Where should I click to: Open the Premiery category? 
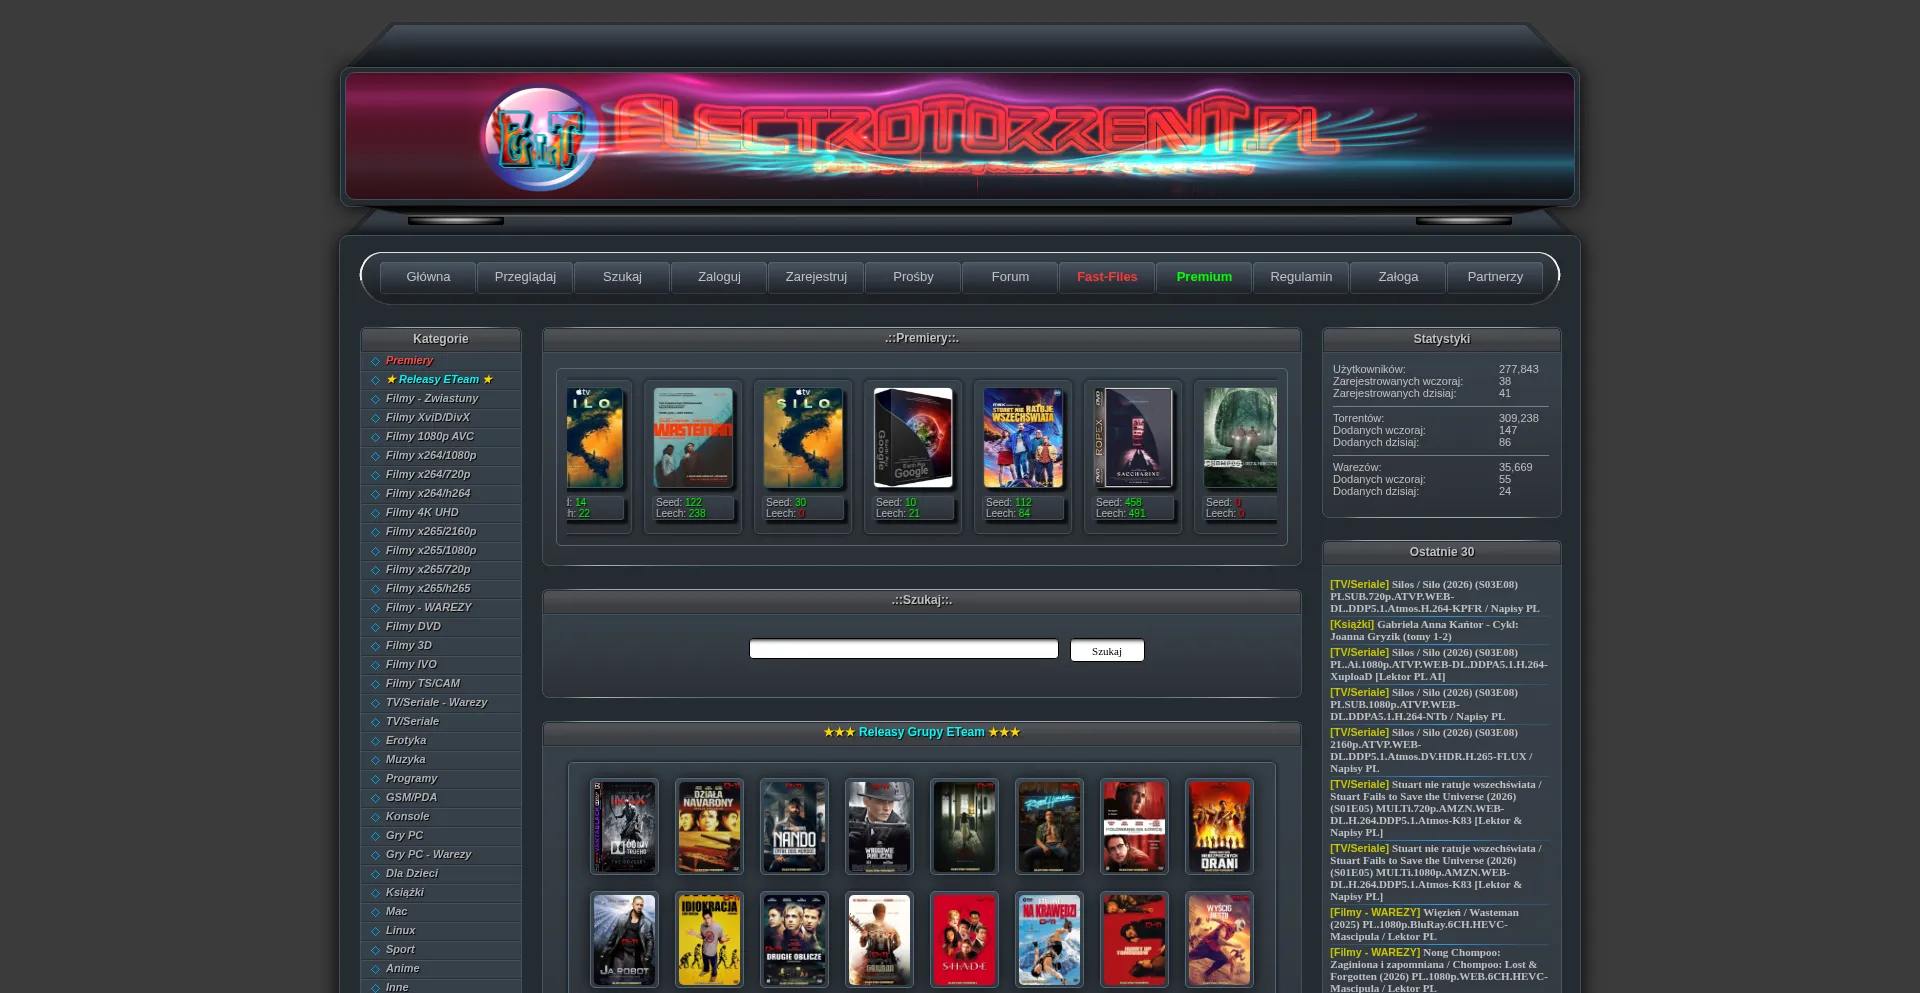click(x=409, y=361)
